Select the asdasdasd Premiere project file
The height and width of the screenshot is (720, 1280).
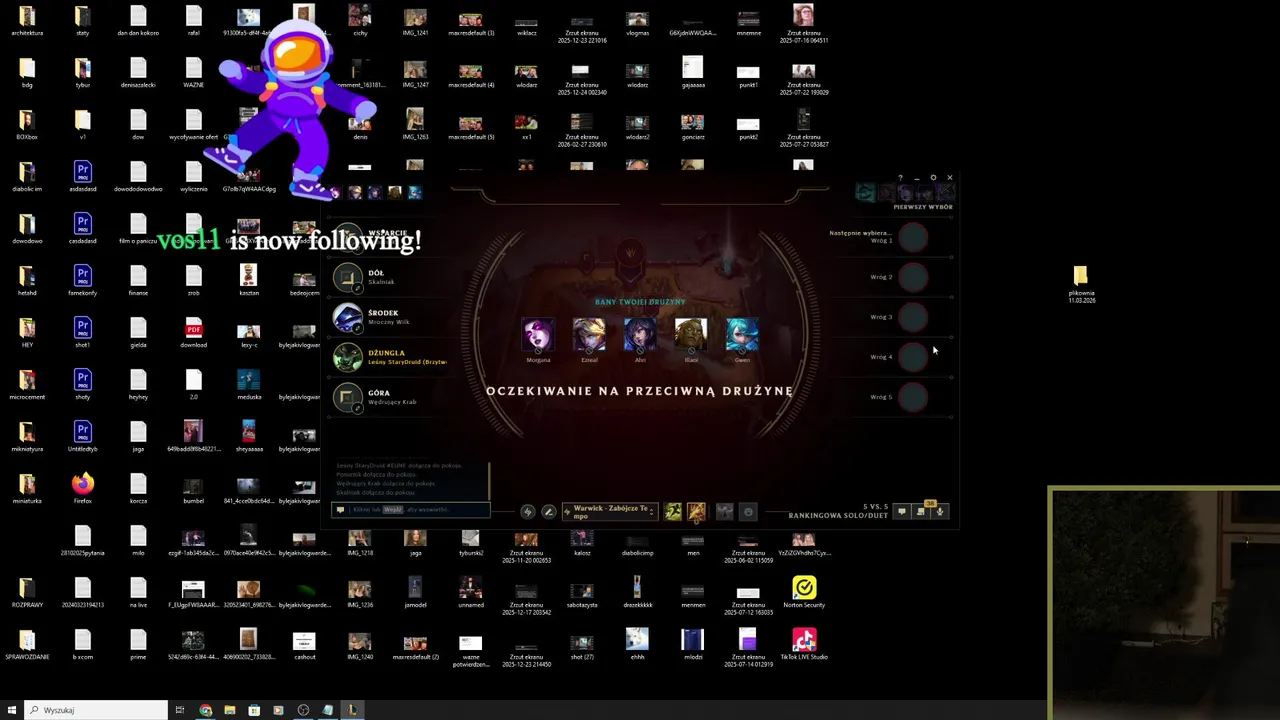point(83,176)
